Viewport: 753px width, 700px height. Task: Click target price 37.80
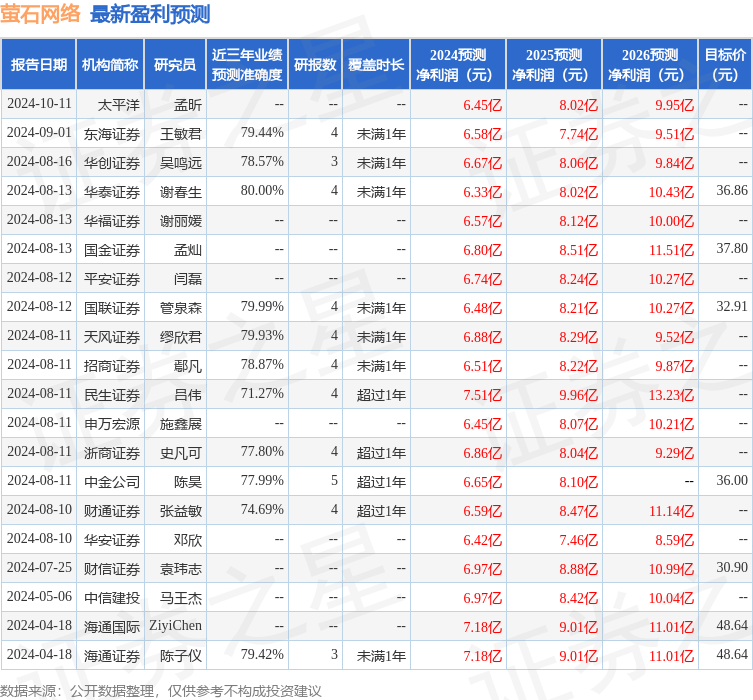coord(732,249)
